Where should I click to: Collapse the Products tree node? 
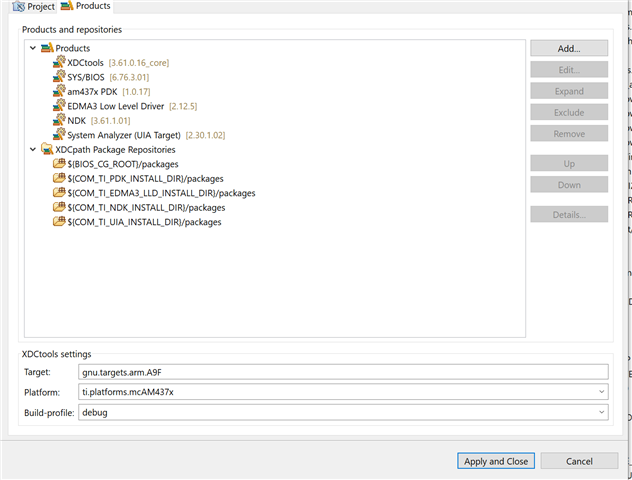pyautogui.click(x=33, y=48)
